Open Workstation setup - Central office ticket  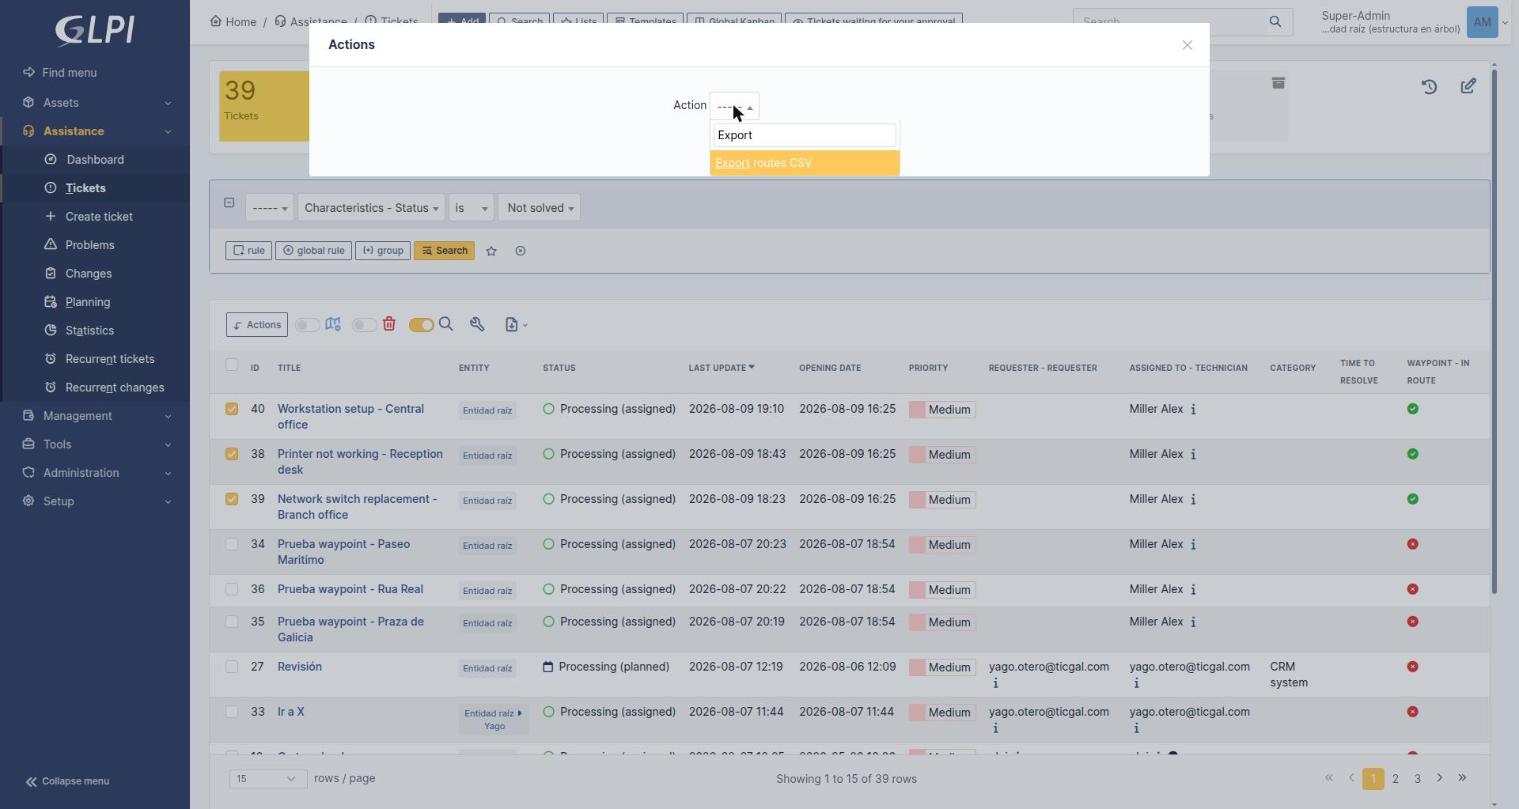coord(350,417)
